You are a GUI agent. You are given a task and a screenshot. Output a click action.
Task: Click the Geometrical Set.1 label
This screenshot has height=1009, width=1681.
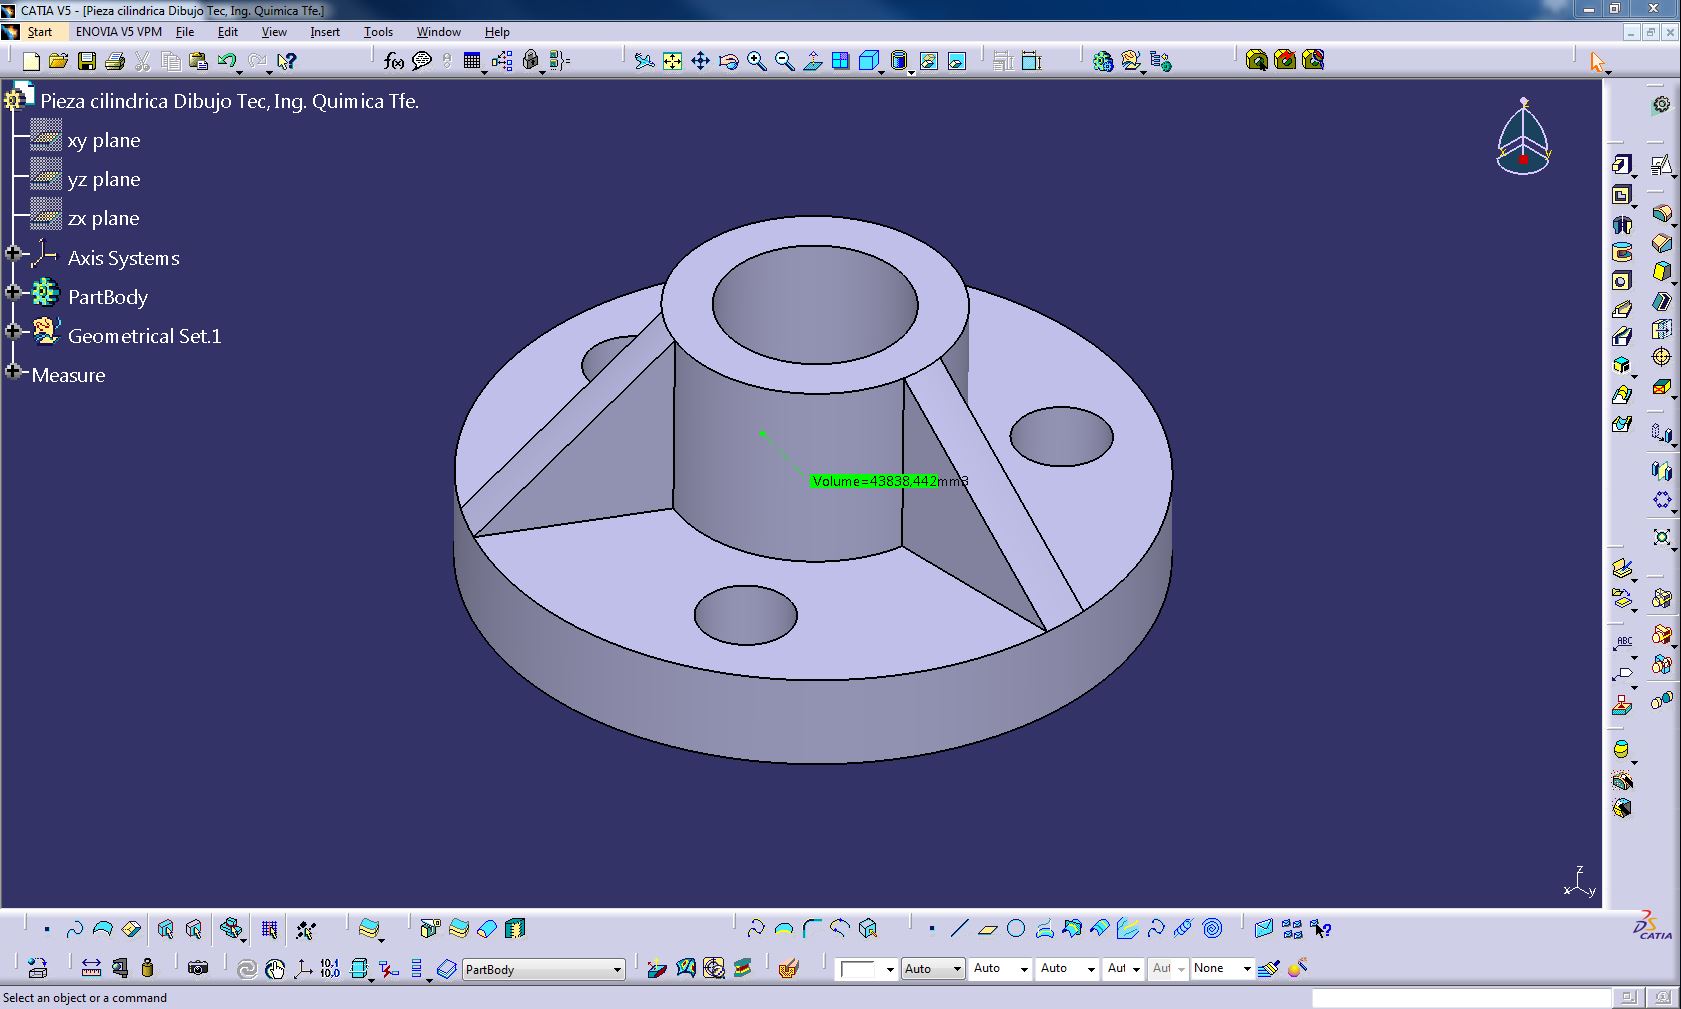click(145, 337)
